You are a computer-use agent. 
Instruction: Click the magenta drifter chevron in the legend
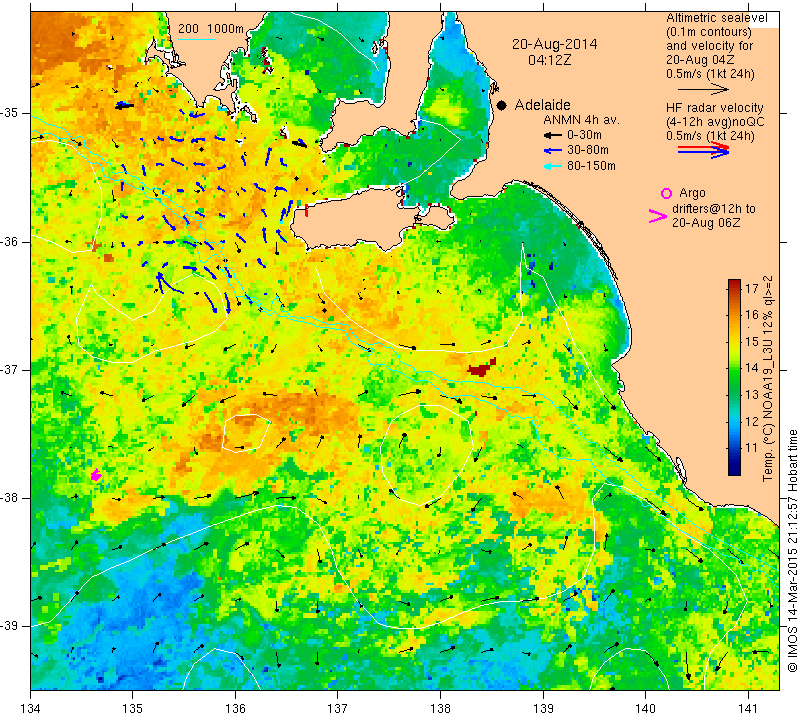pos(657,216)
